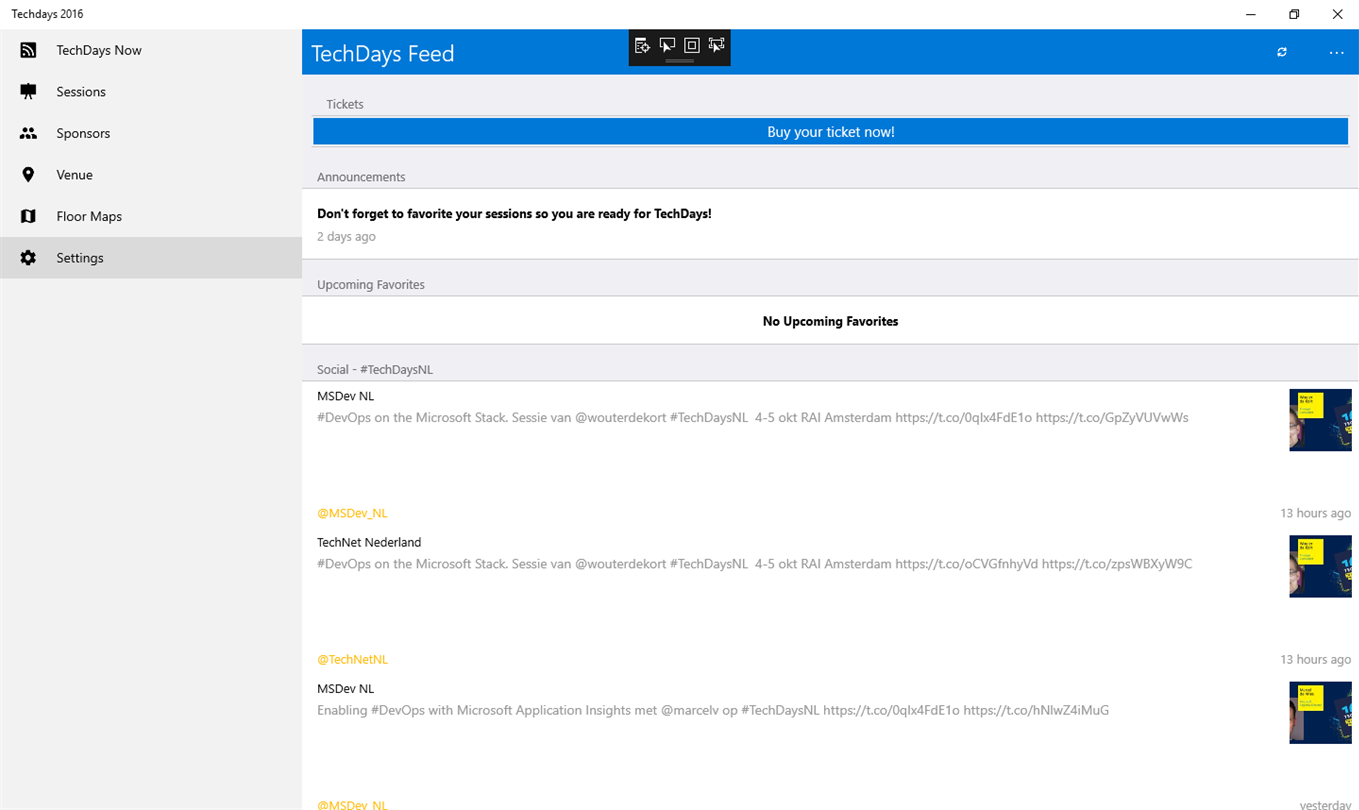Click the Sponsors people icon
The height and width of the screenshot is (810, 1359).
28,133
